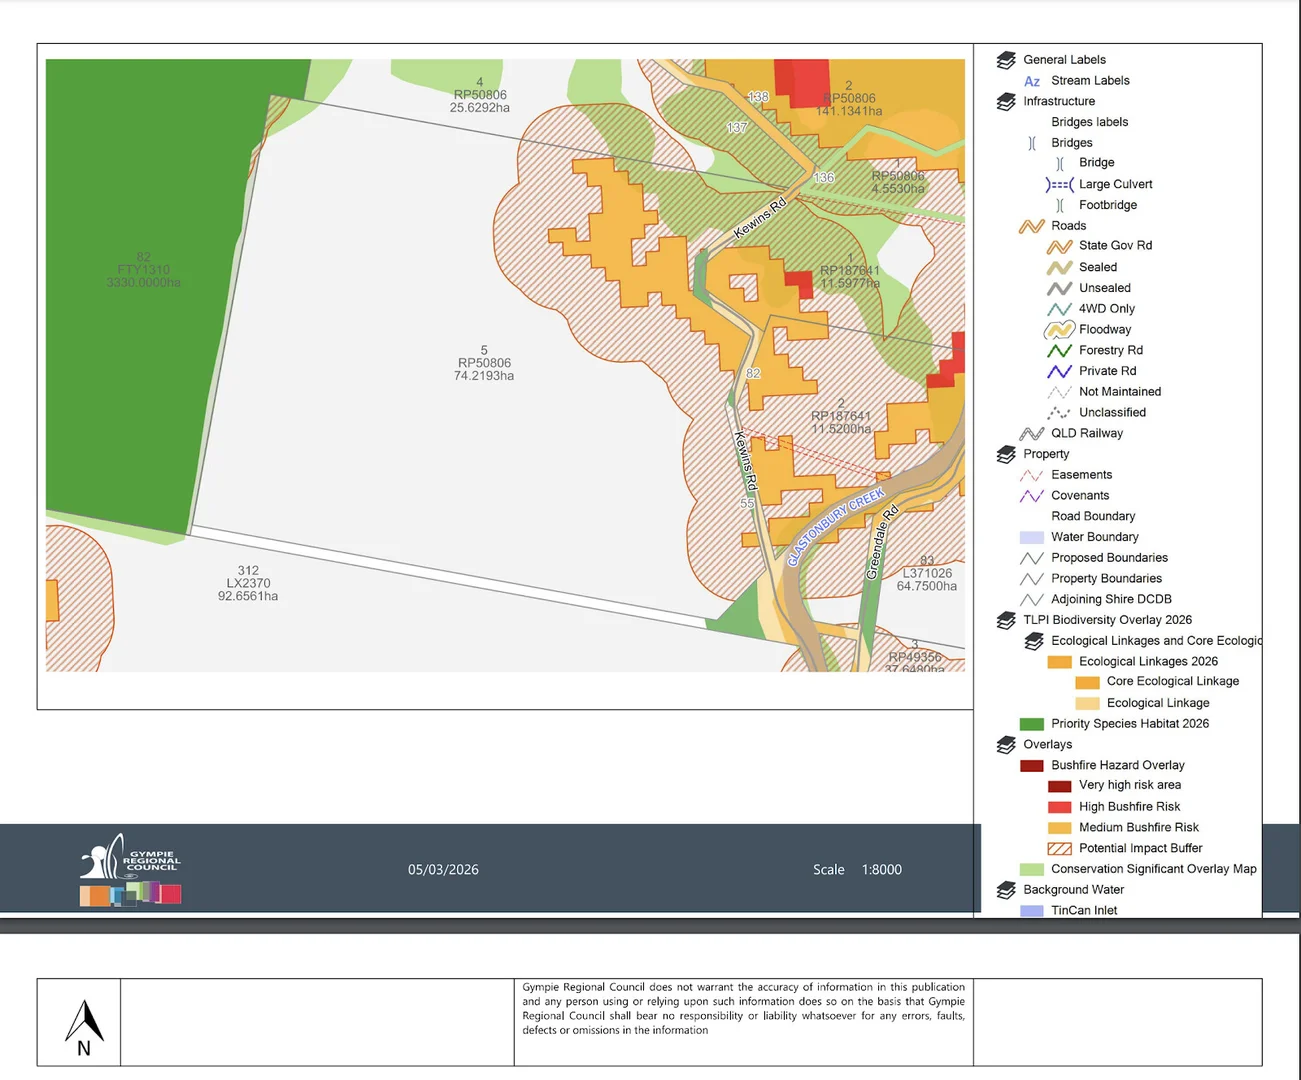Click the Roads zigzag symbol icon

(1032, 226)
